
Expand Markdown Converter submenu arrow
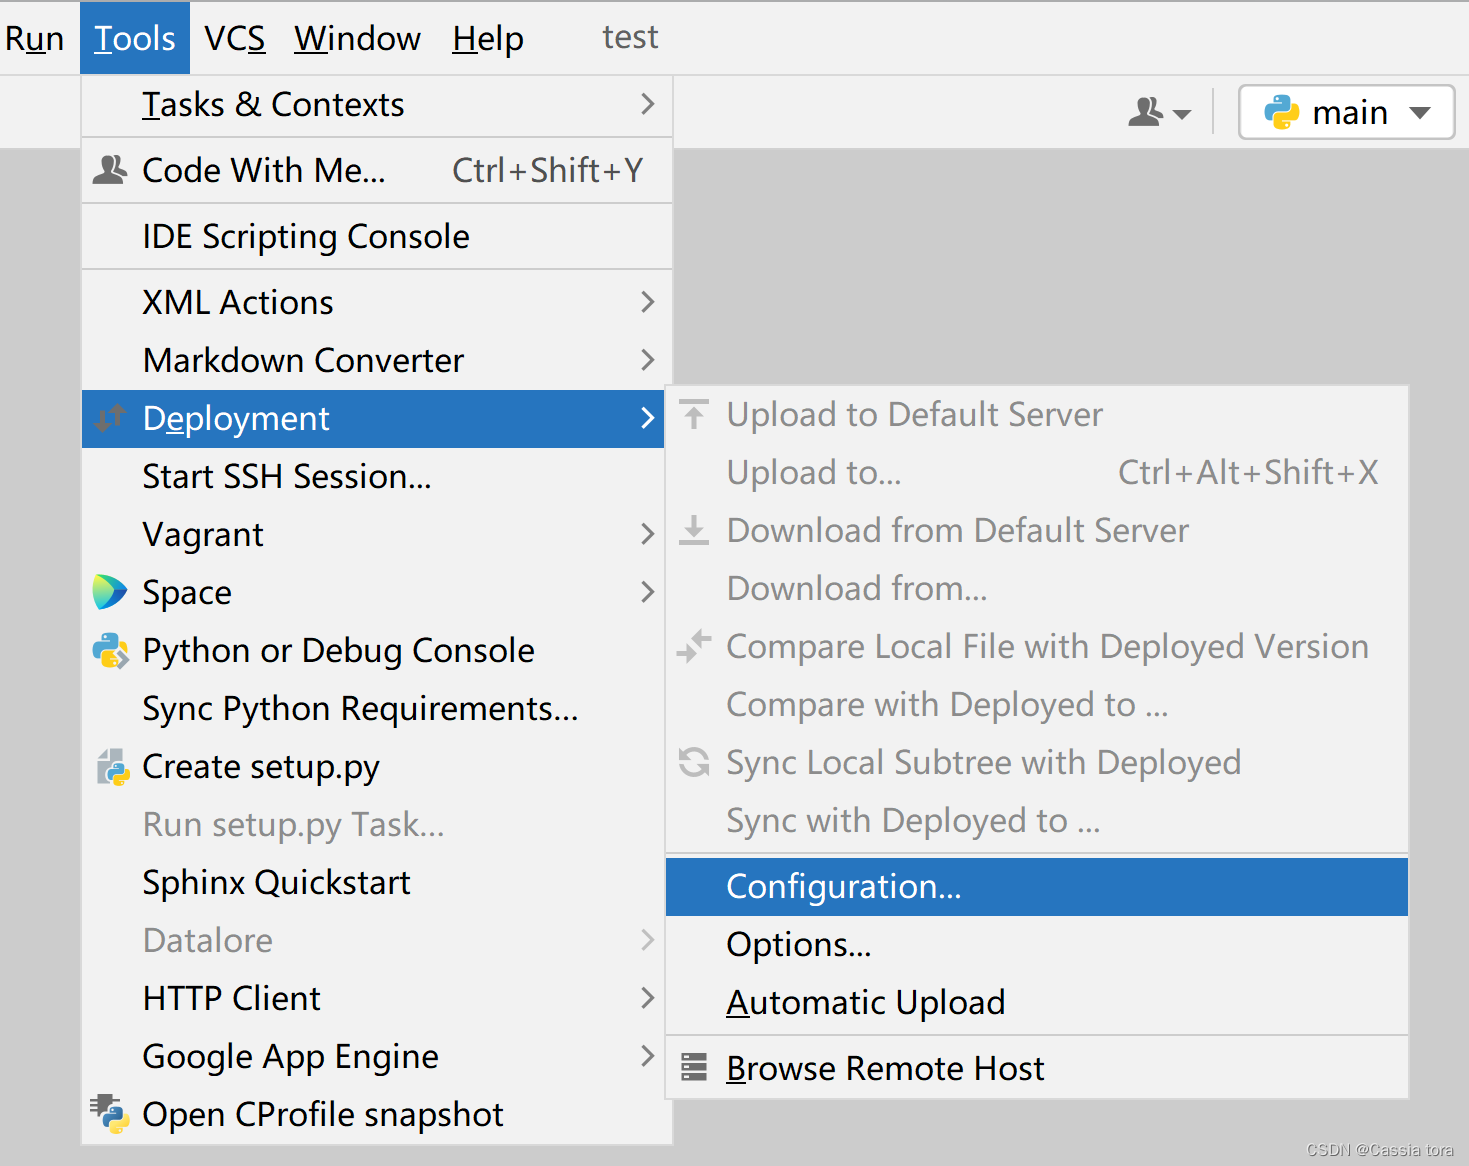pos(647,360)
